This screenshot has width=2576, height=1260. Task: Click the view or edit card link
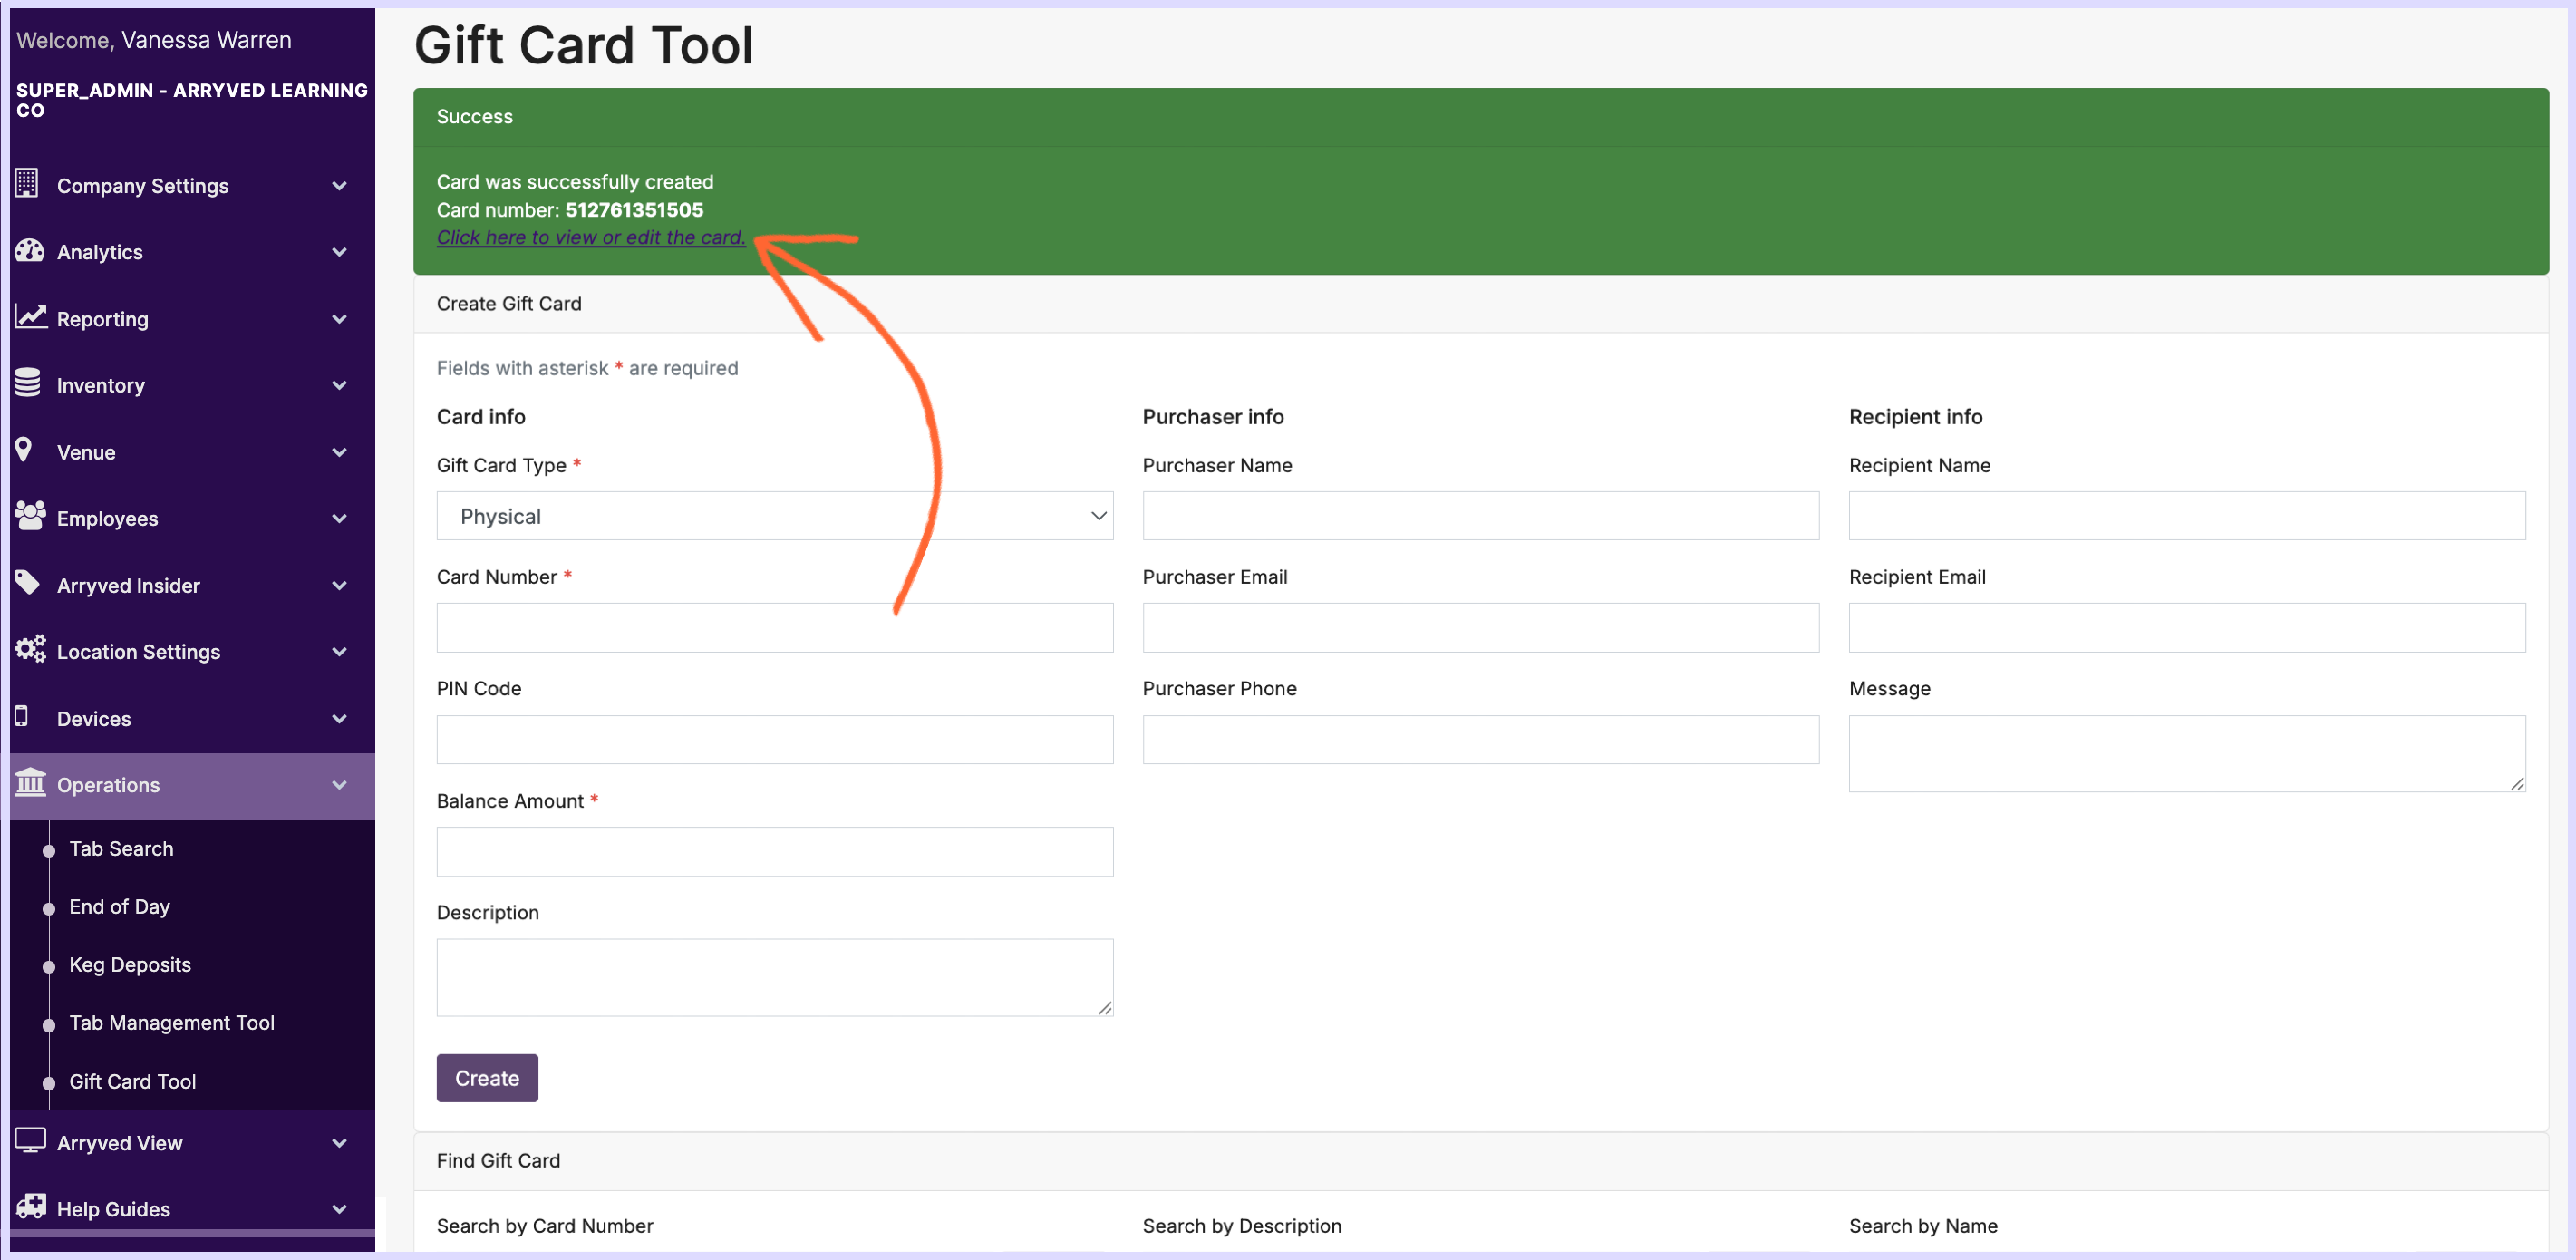click(590, 237)
